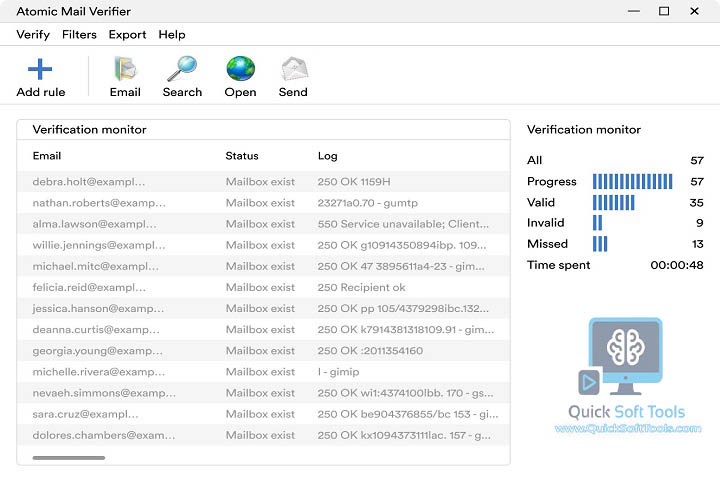Click the All count label

click(534, 160)
